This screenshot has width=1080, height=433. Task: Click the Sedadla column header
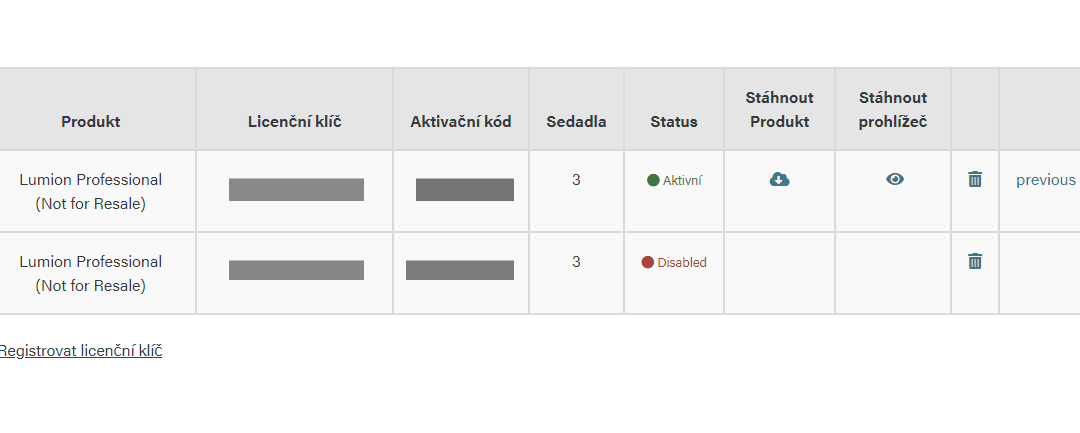577,122
